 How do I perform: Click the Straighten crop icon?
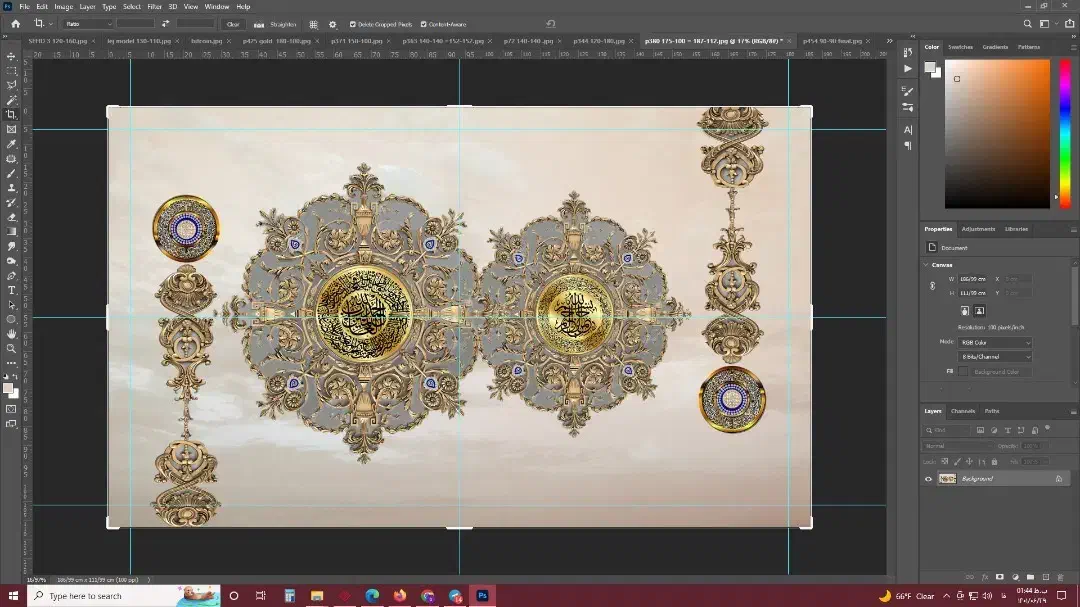pyautogui.click(x=259, y=24)
